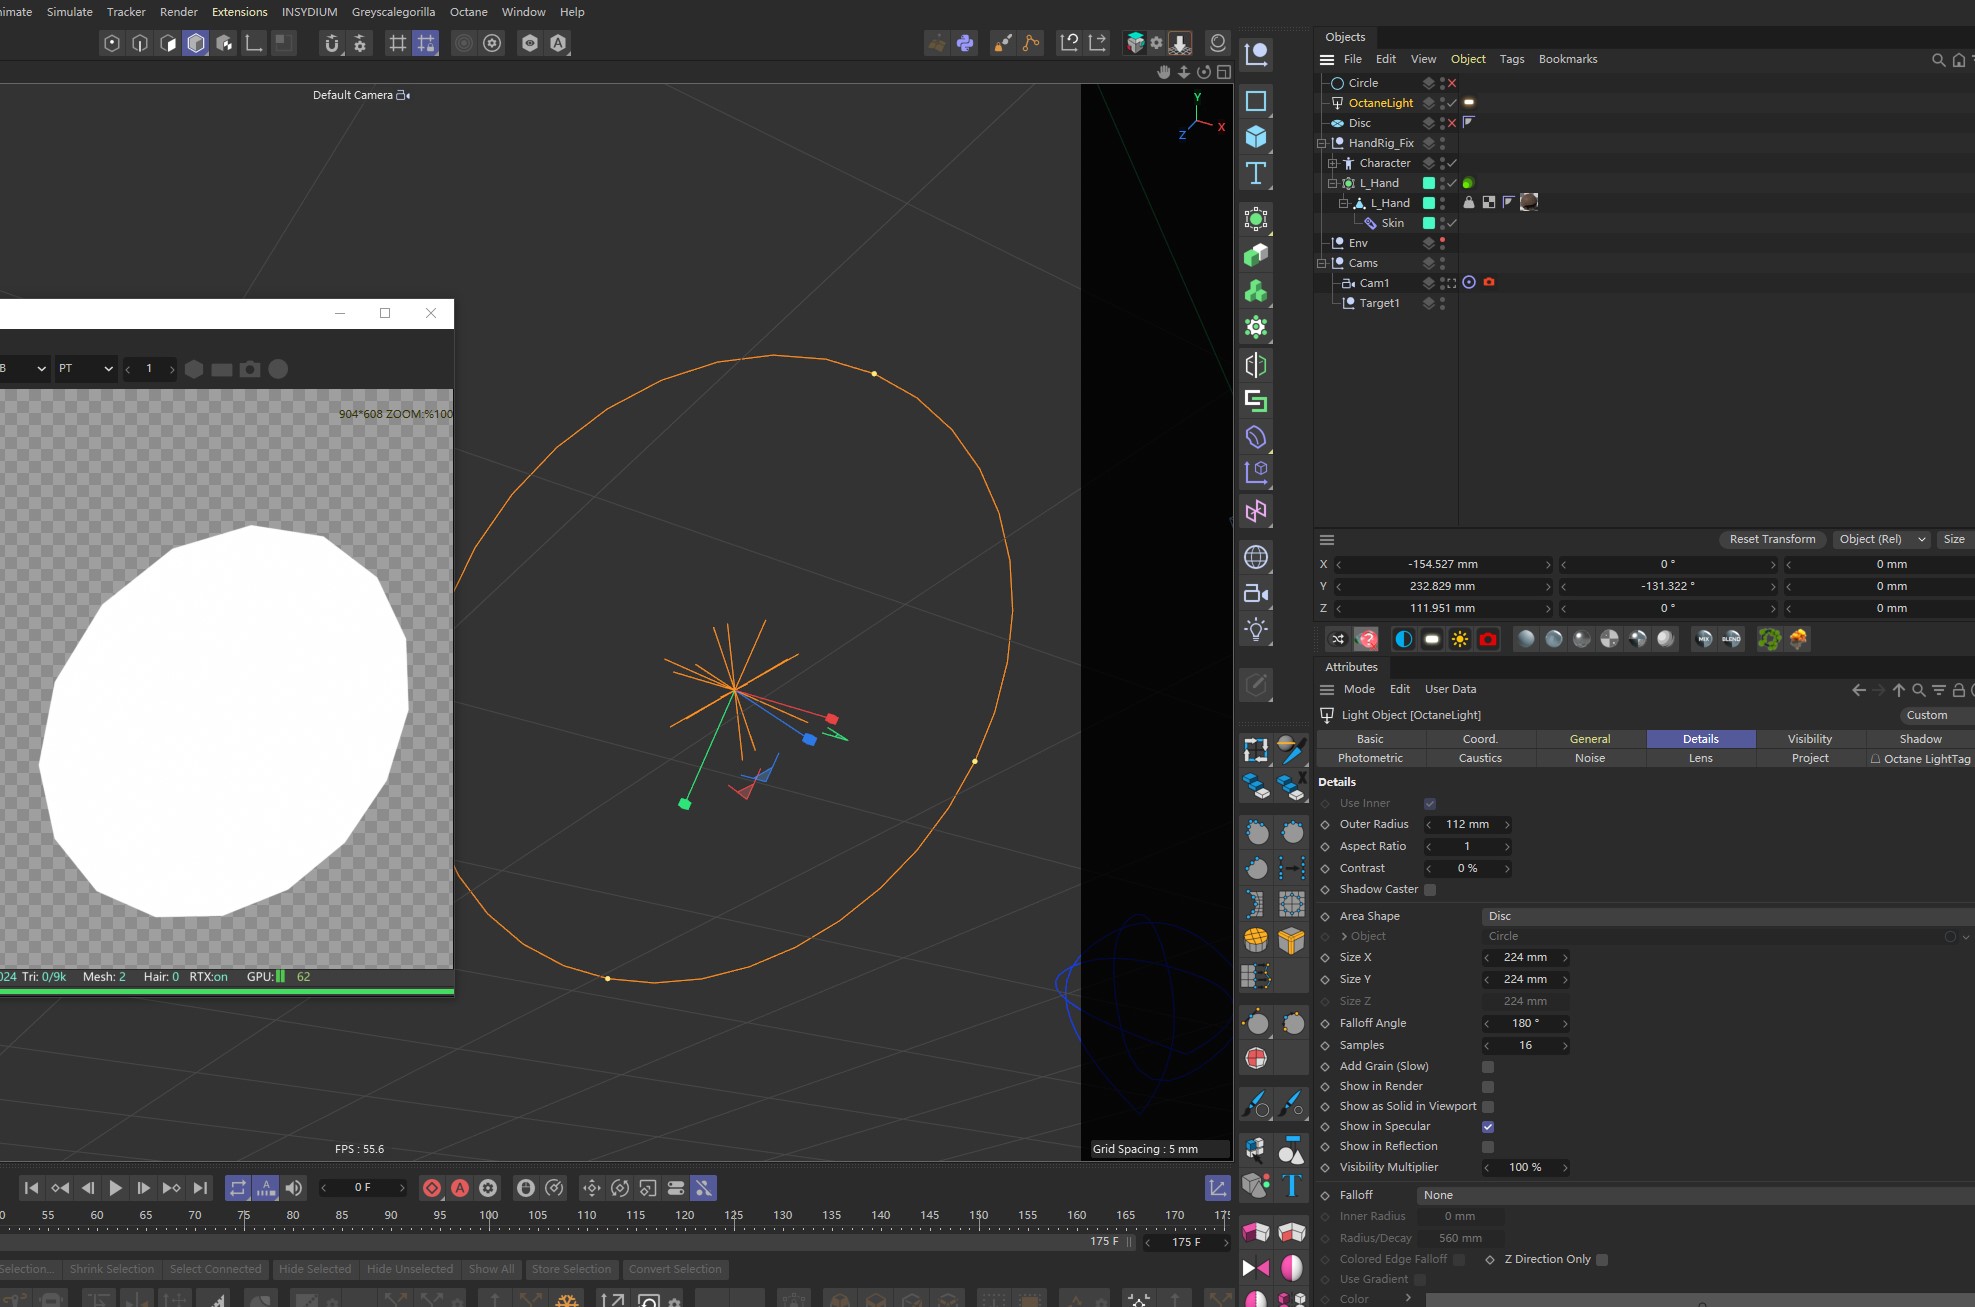
Task: Click the record active objects button
Action: tap(432, 1188)
